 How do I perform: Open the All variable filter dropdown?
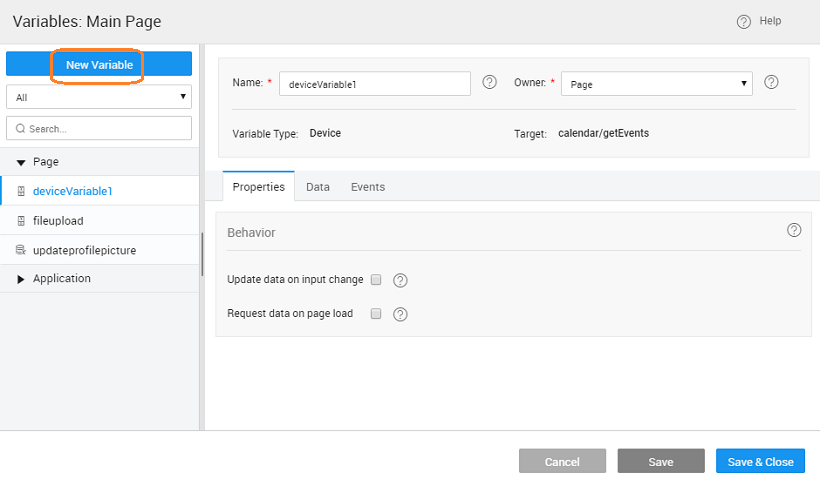coord(98,97)
